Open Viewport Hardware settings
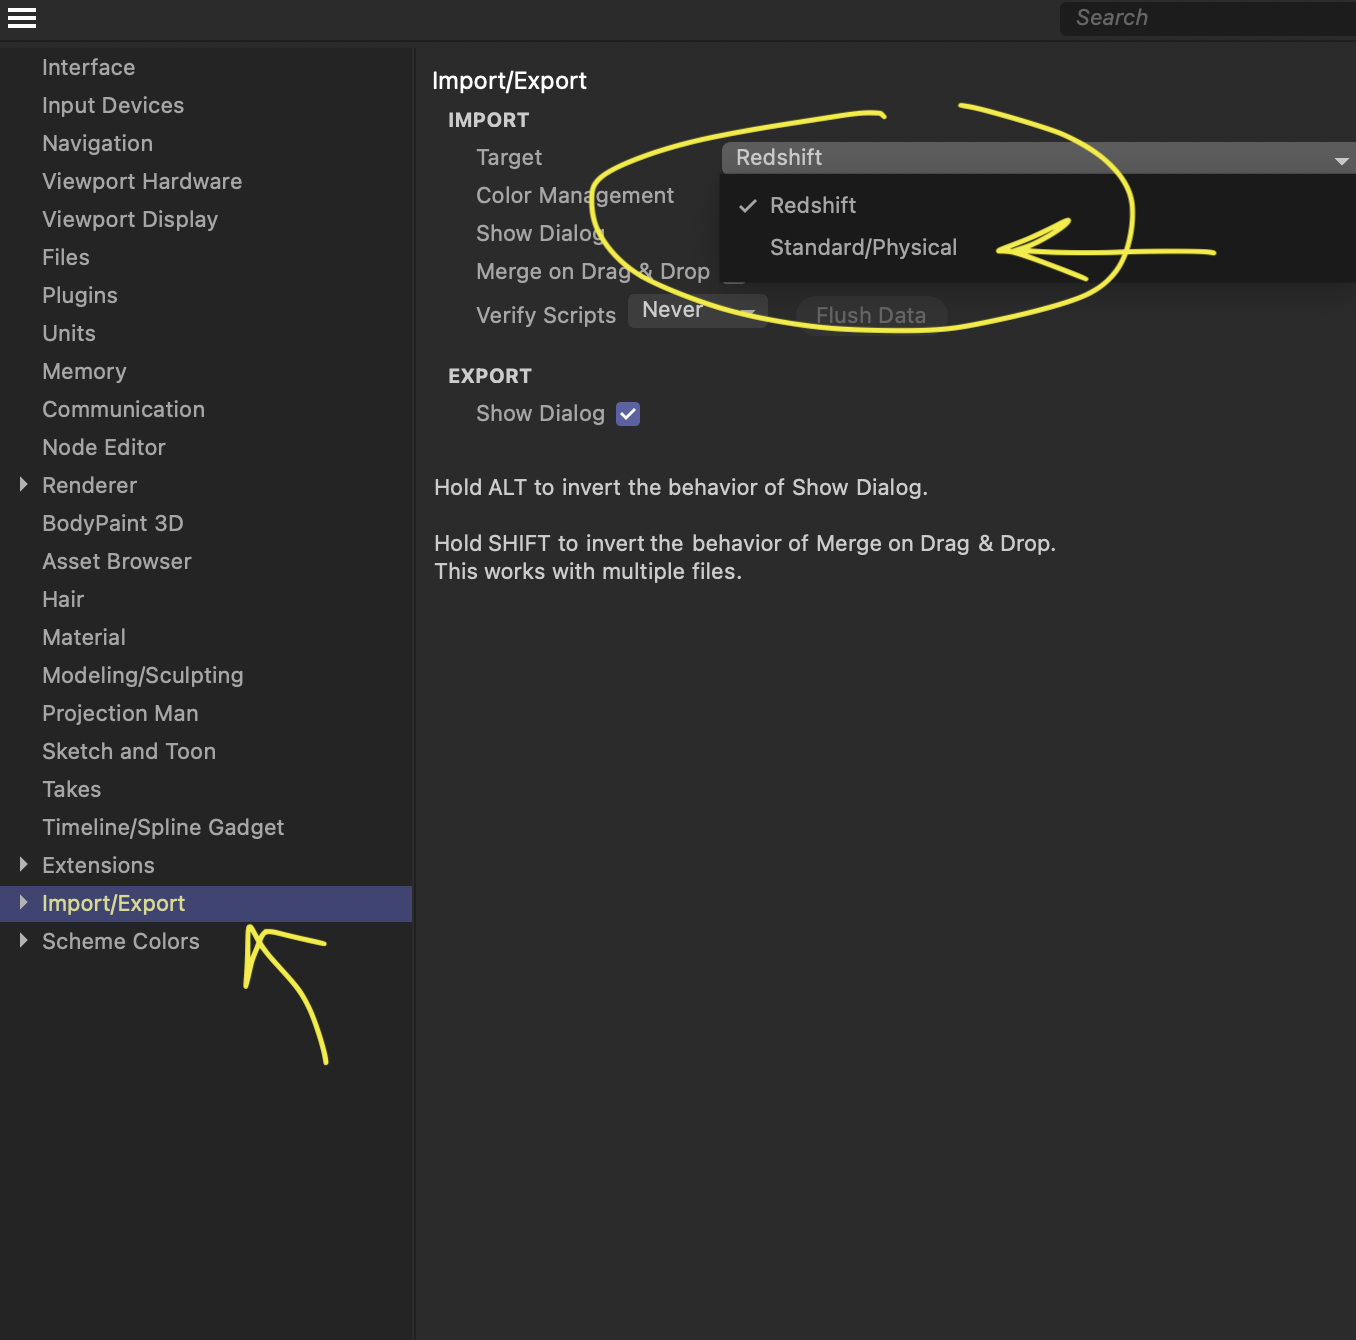Viewport: 1356px width, 1340px height. [142, 181]
